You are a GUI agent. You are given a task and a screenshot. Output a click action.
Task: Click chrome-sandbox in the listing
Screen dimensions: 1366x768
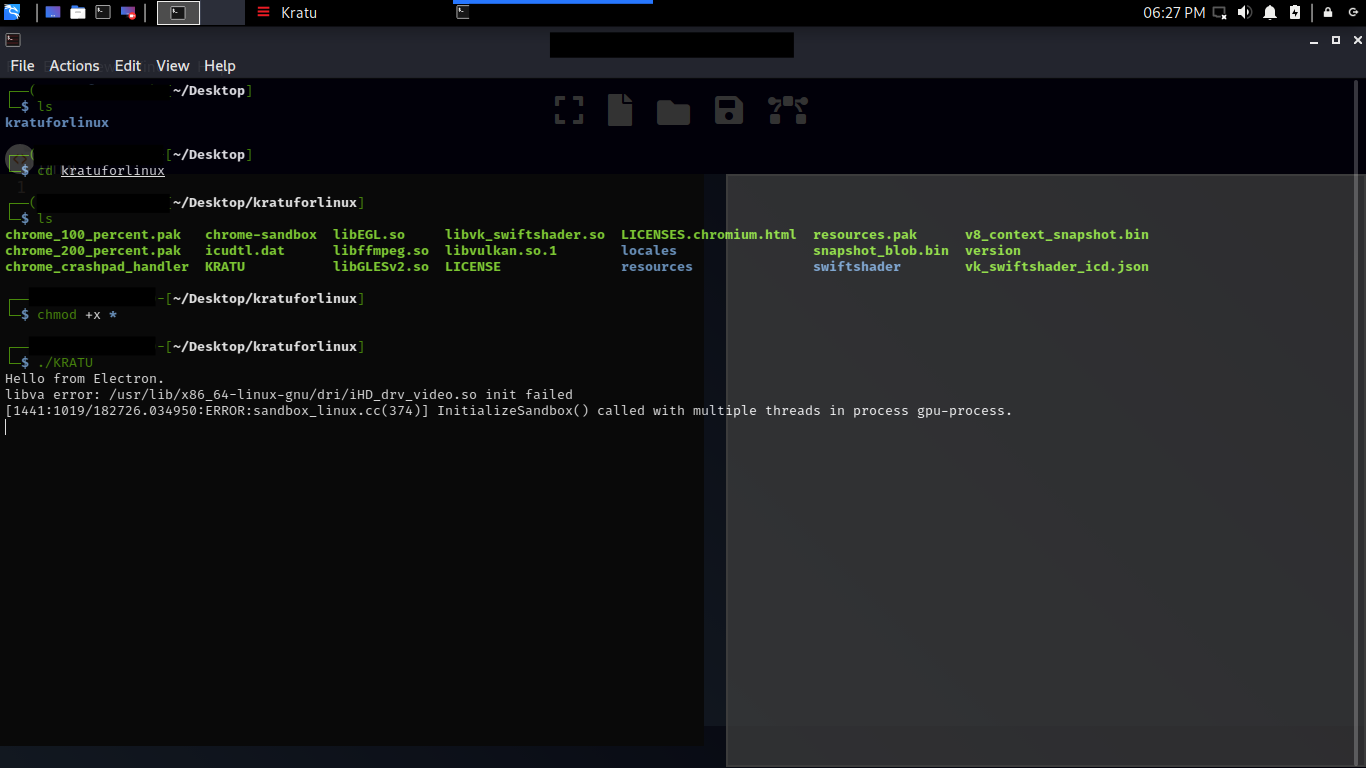(x=261, y=235)
